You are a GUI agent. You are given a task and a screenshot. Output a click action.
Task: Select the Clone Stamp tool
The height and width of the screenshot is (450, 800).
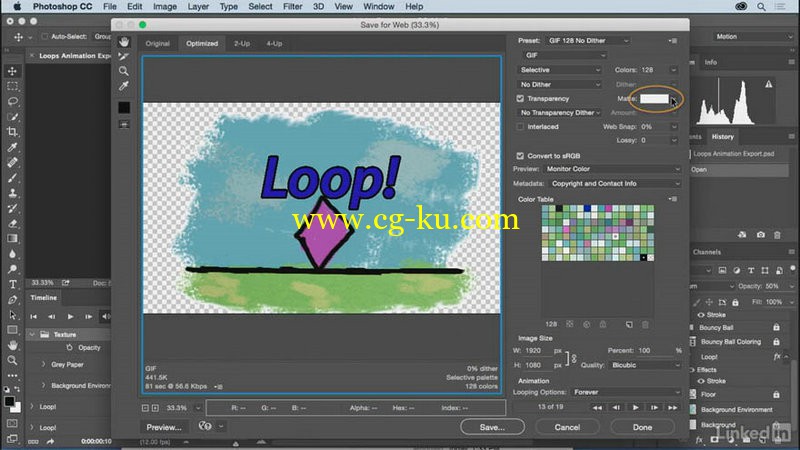click(x=13, y=193)
